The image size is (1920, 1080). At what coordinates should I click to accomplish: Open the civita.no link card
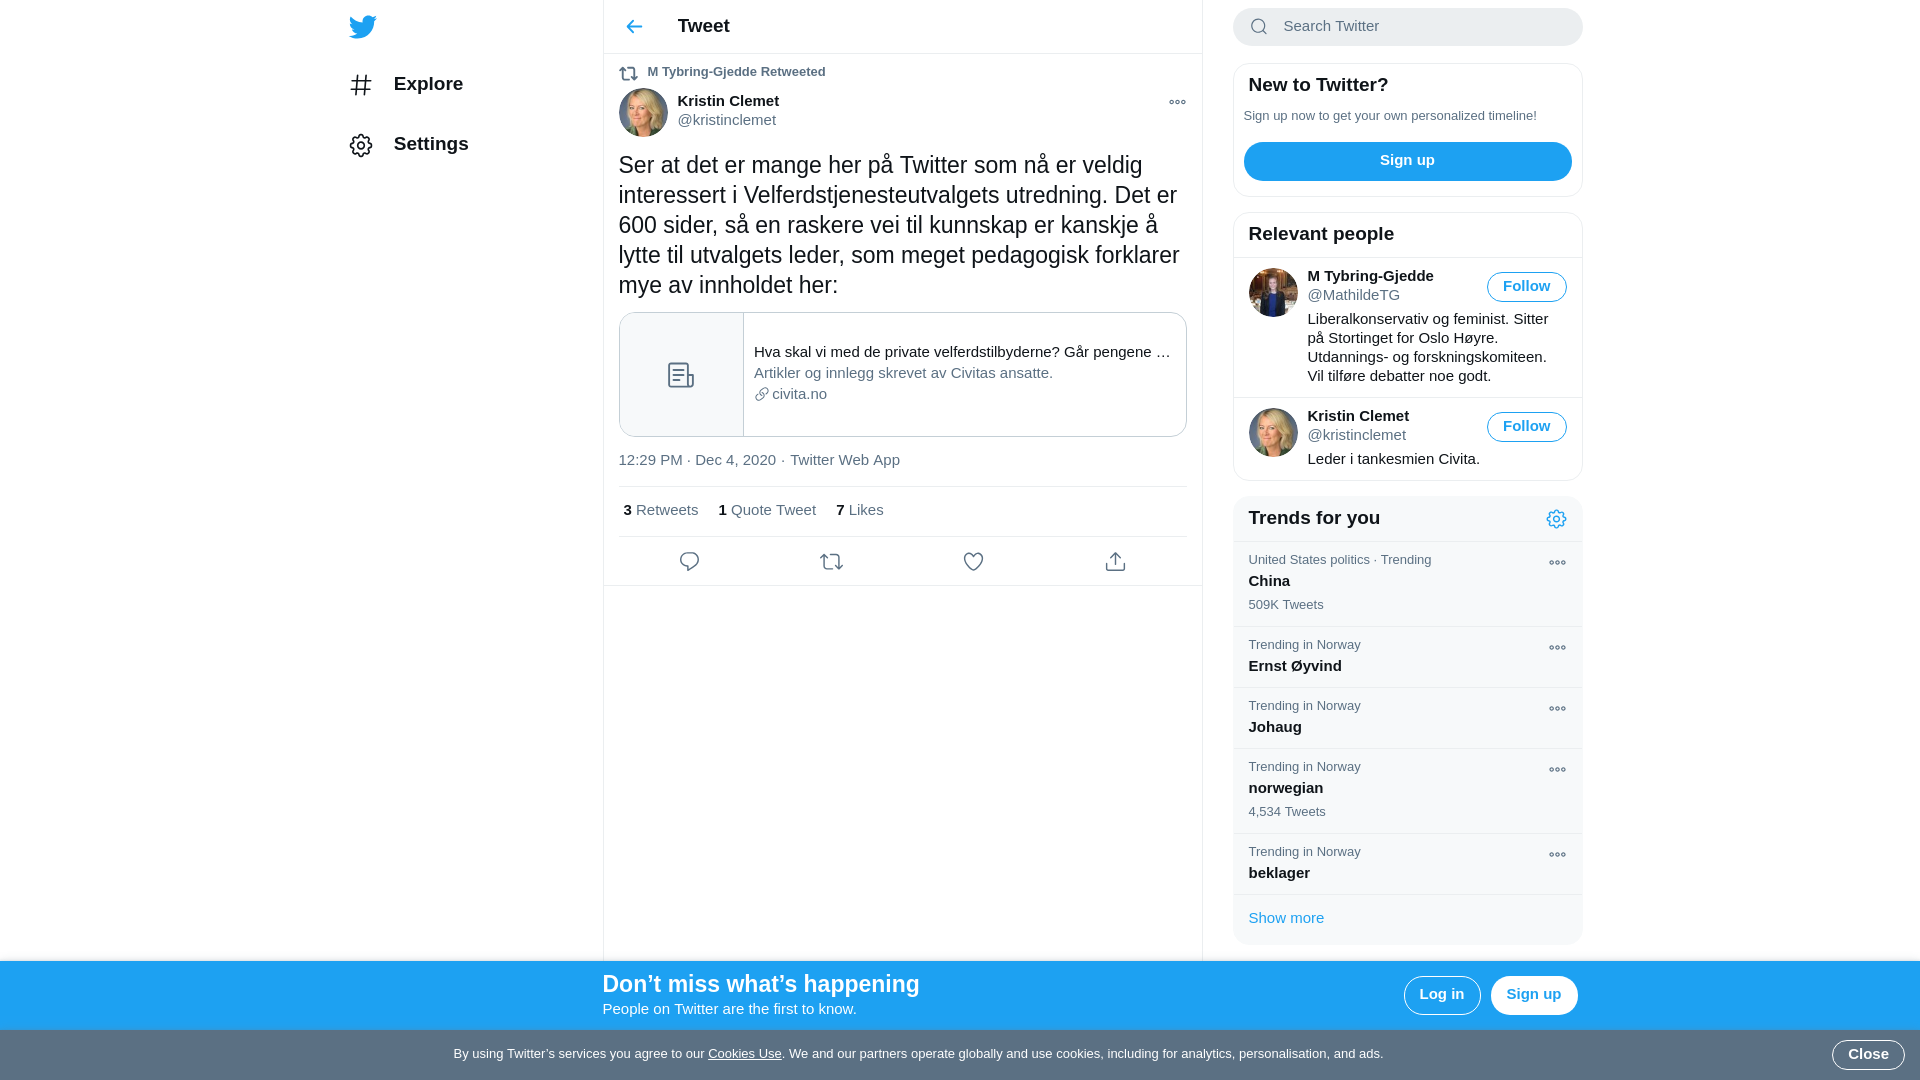(x=902, y=375)
